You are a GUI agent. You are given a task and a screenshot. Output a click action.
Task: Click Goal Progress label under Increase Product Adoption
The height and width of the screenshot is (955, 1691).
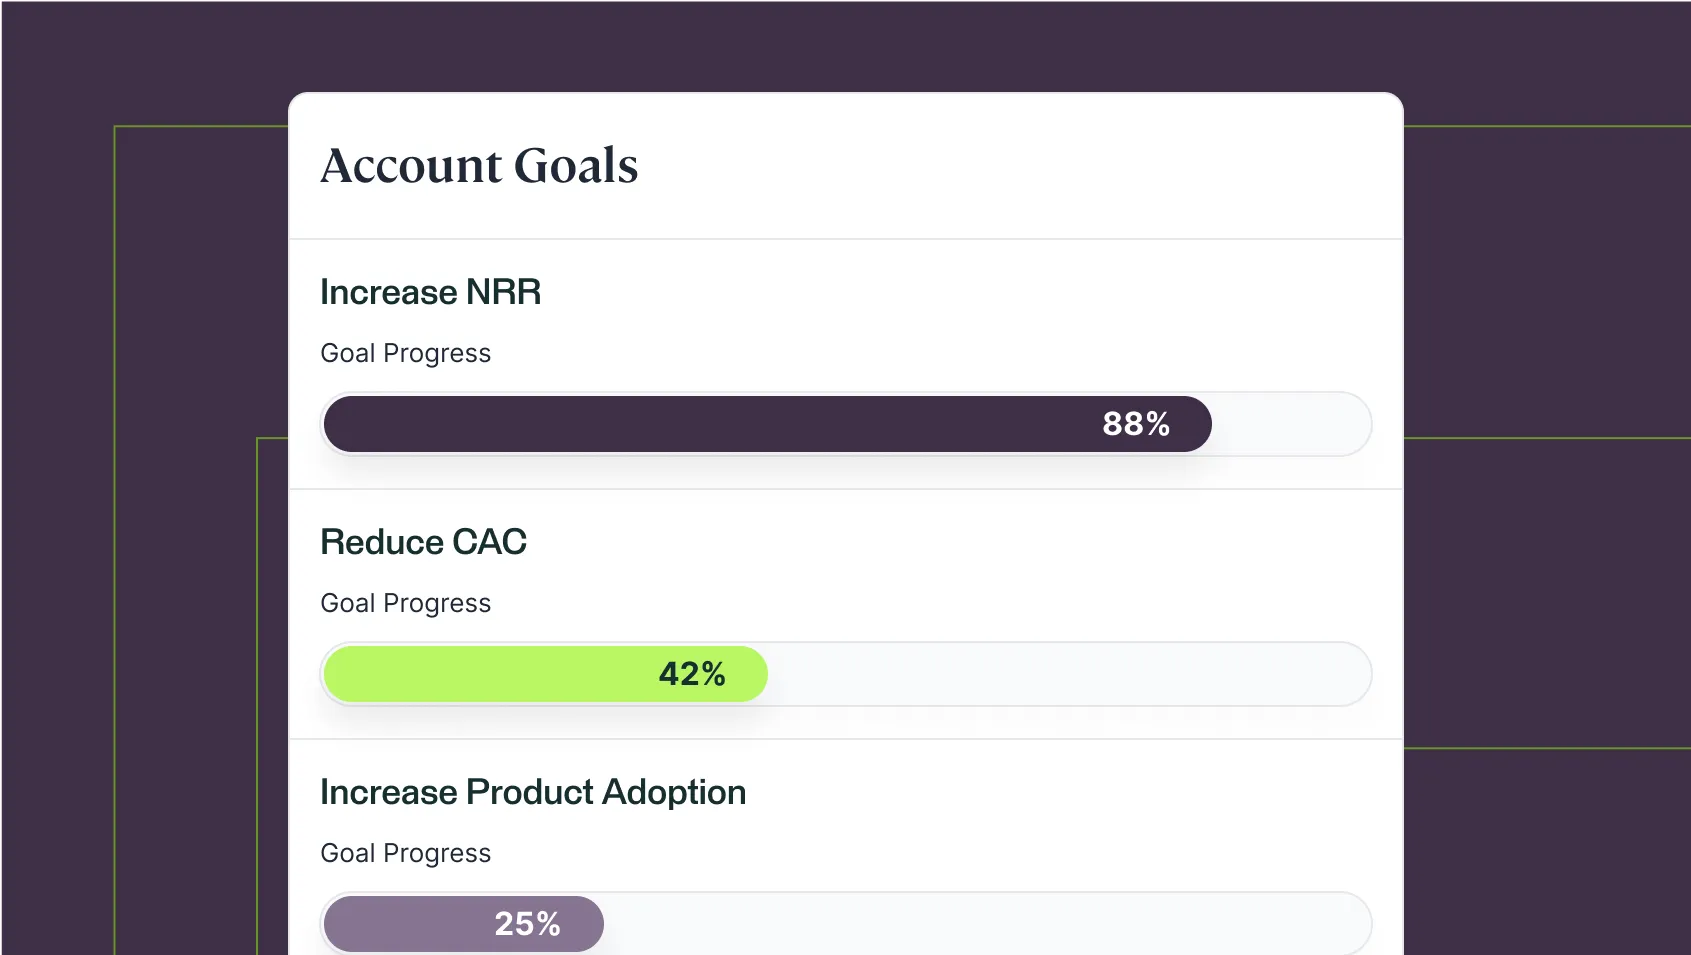[x=405, y=853]
